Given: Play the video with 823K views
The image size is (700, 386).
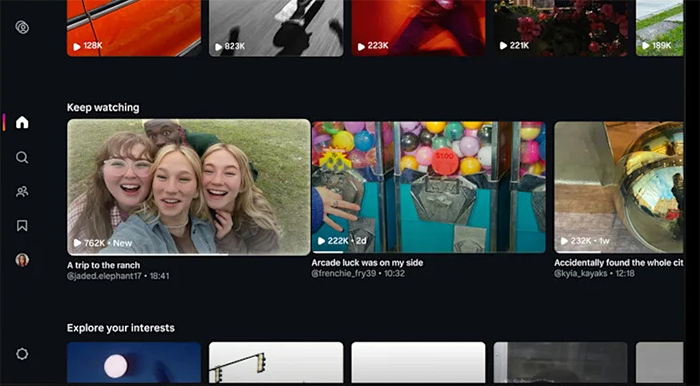Looking at the screenshot, I should 276,28.
